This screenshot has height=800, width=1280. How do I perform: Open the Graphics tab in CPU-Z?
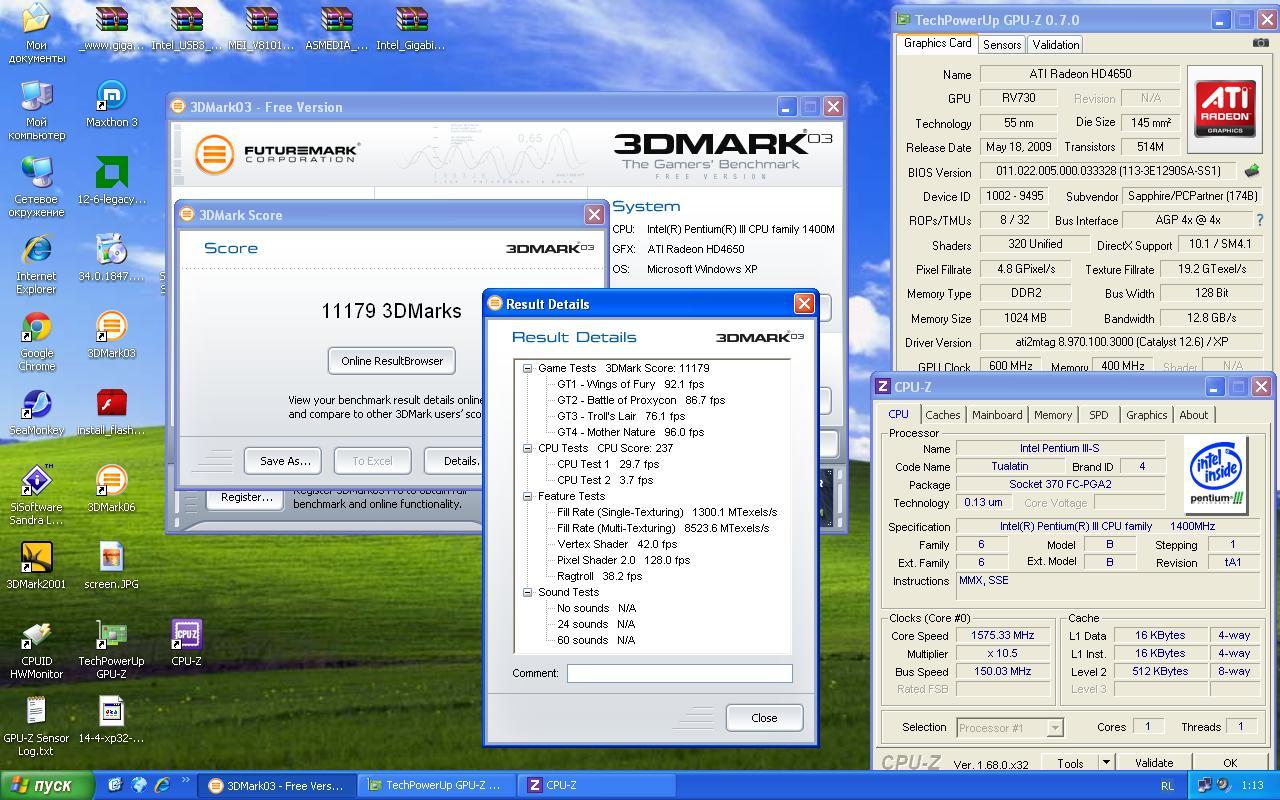(1146, 415)
